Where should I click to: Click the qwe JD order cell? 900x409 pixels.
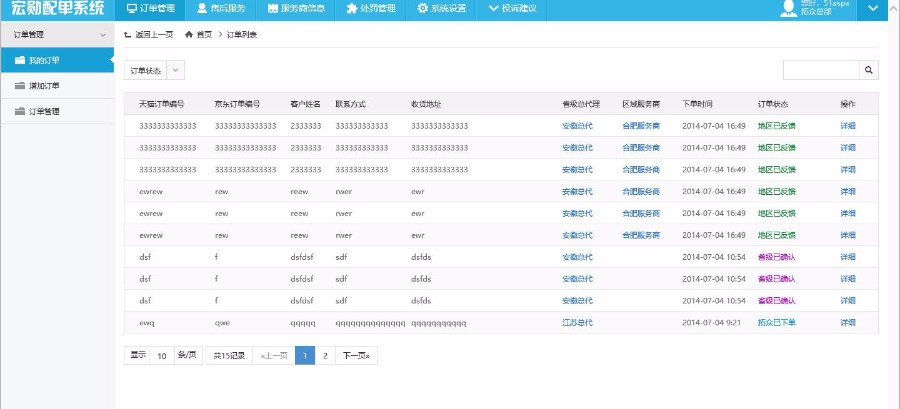[222, 323]
